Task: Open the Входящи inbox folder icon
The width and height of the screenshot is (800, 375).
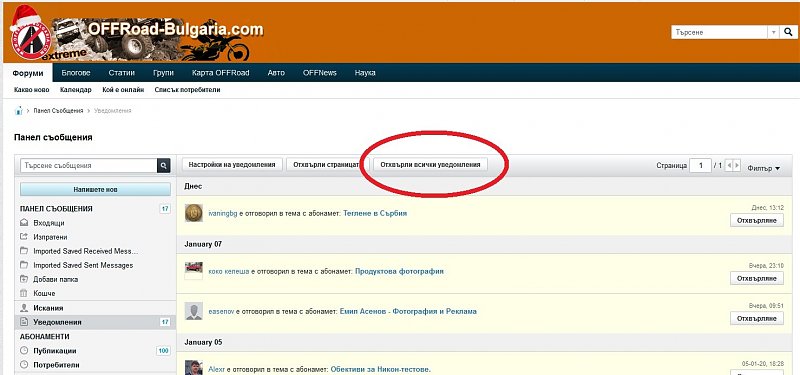Action: (x=24, y=223)
